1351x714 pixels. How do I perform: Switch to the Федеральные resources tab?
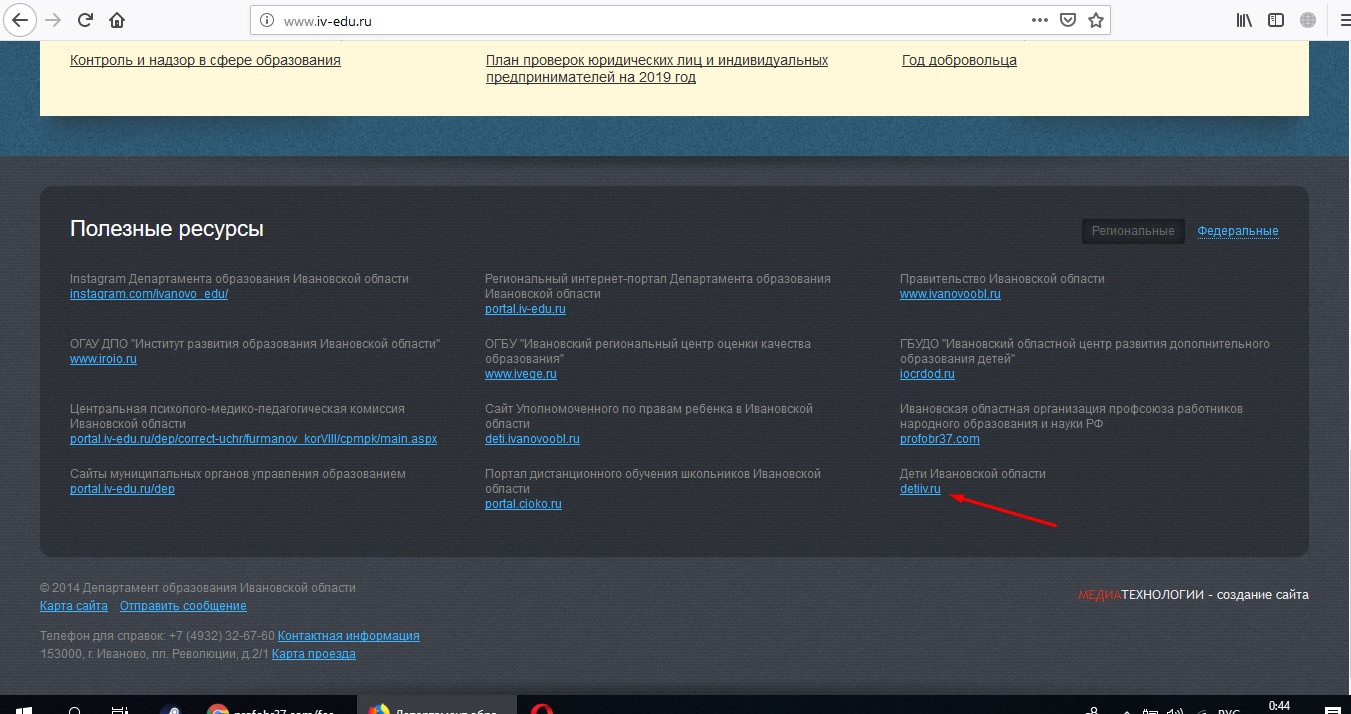(x=1238, y=231)
